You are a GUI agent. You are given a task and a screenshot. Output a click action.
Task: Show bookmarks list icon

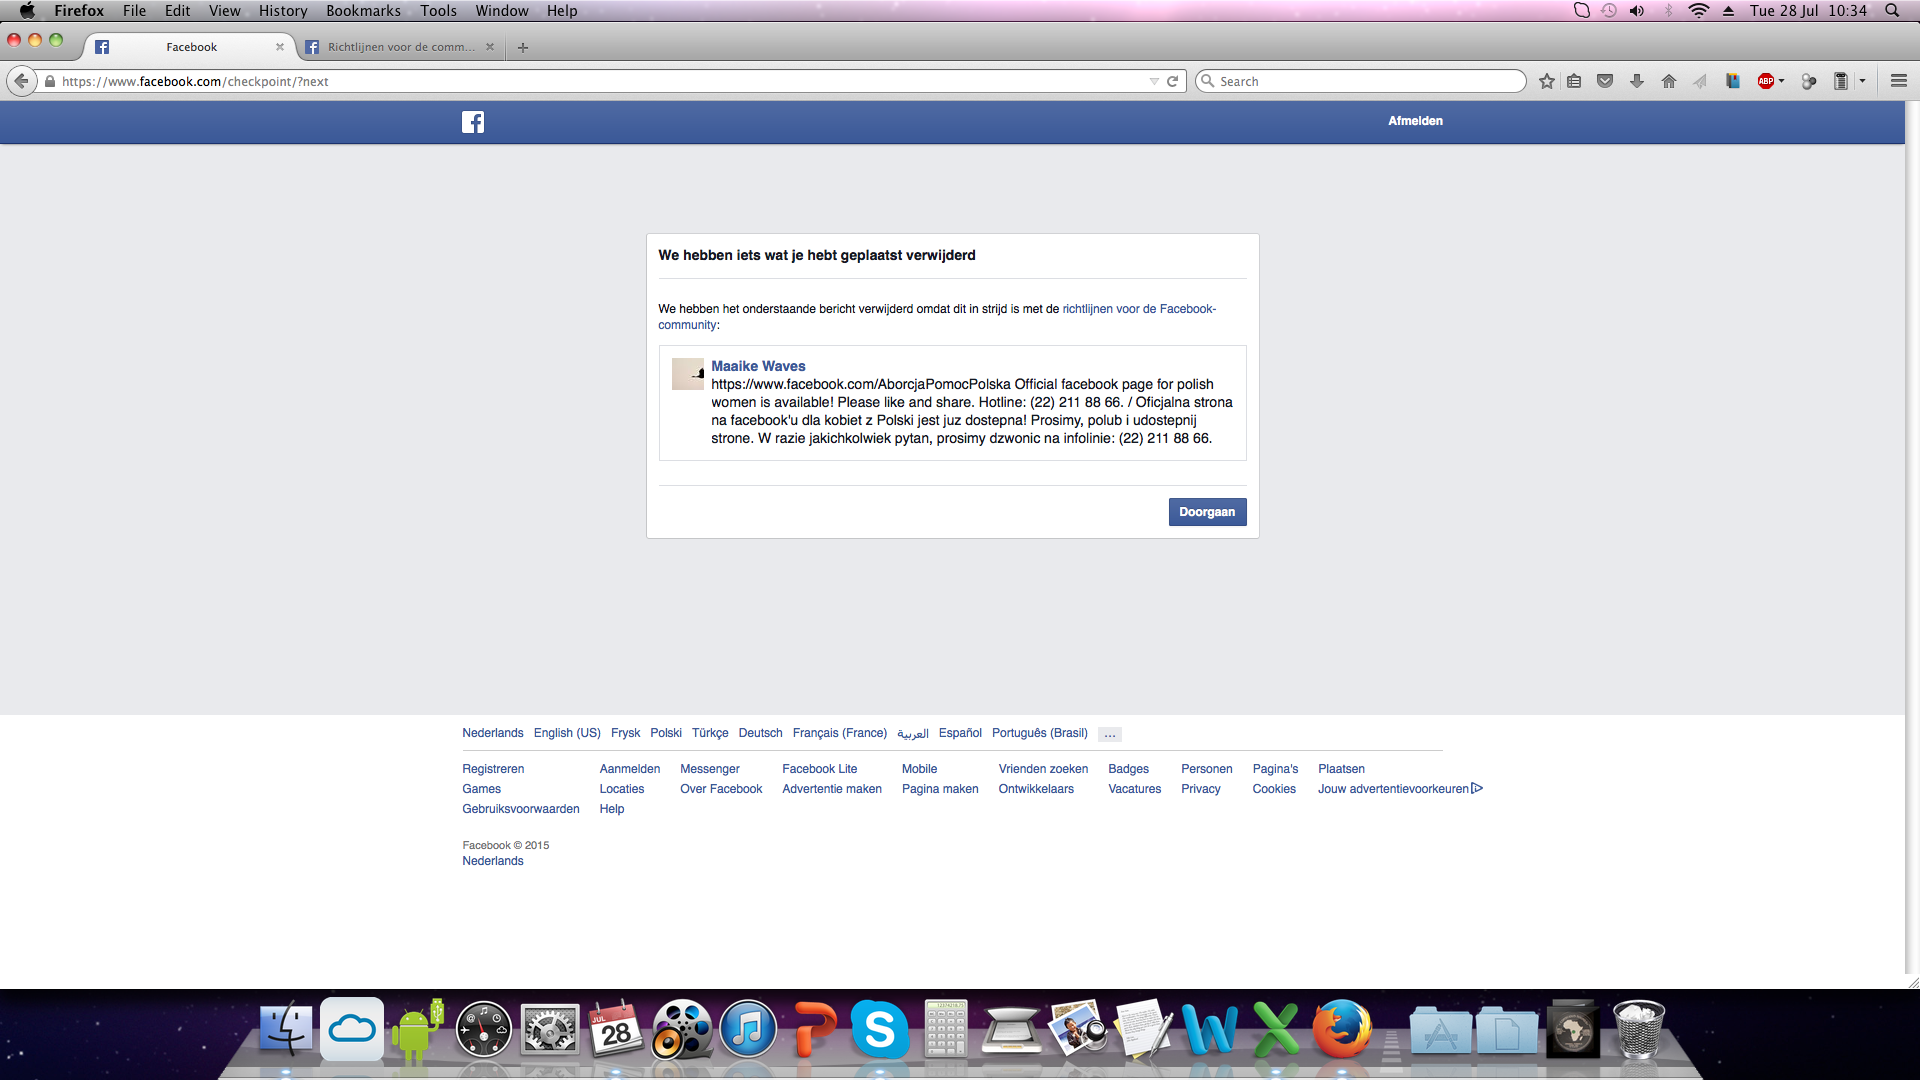[x=1574, y=81]
